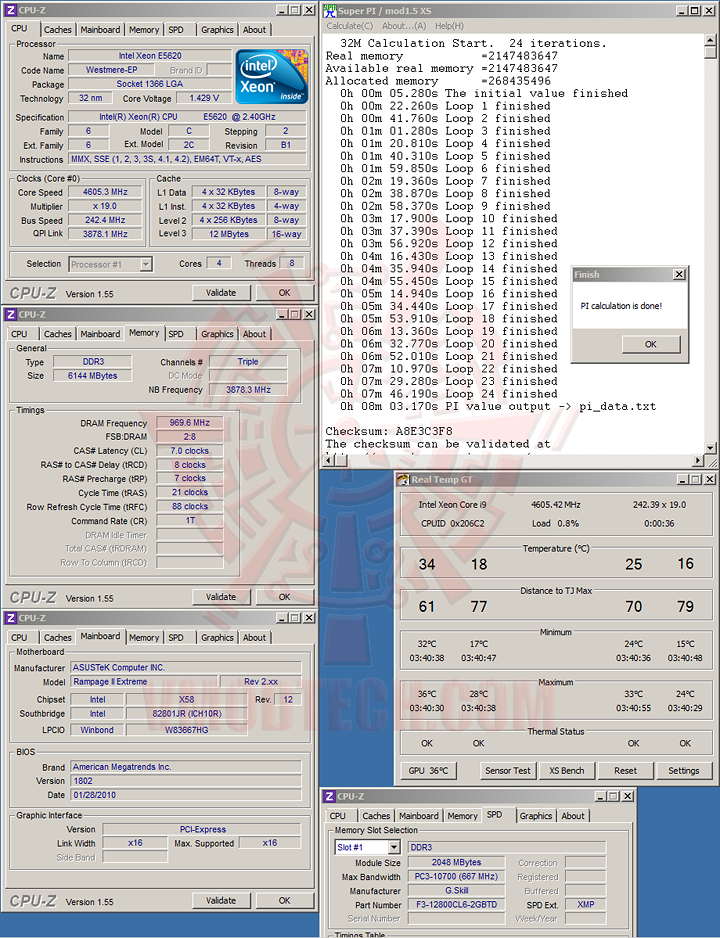The height and width of the screenshot is (938, 720).
Task: Click the SPD Ext. XMP field
Action: pos(586,904)
